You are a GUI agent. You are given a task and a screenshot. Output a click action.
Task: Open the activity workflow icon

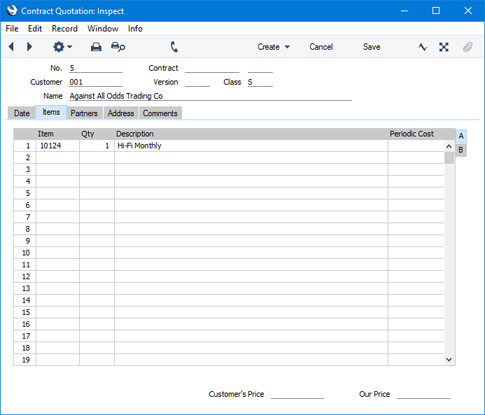(422, 47)
